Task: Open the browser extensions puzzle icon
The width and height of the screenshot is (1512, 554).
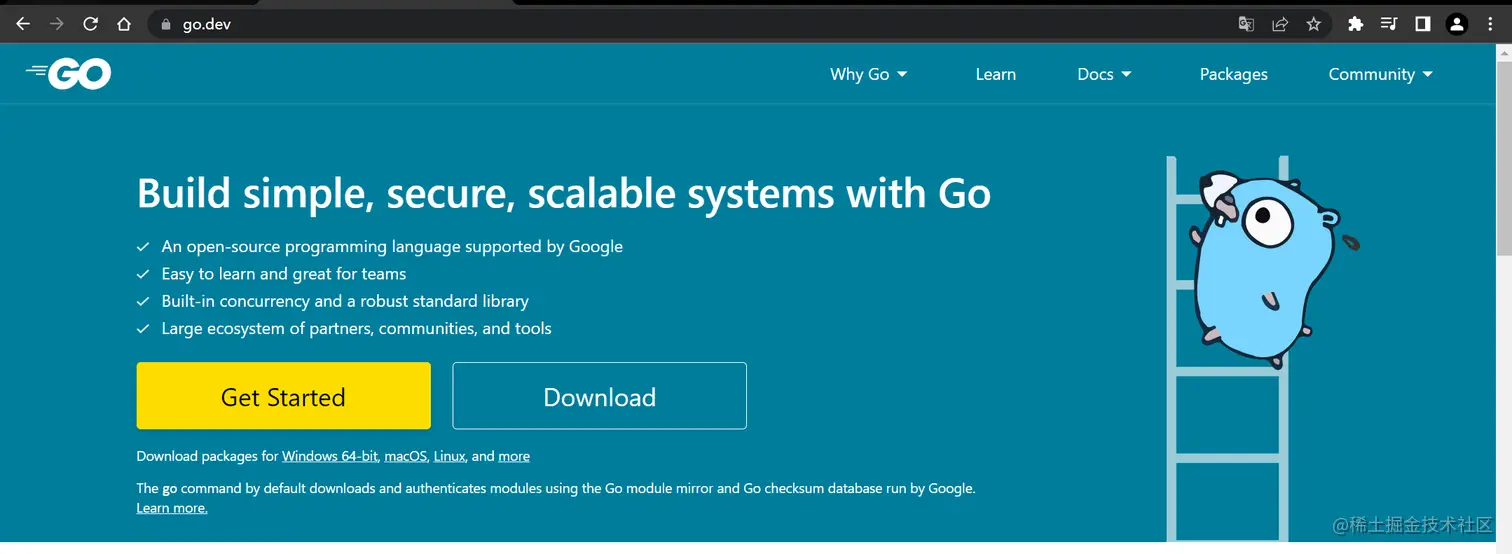Action: tap(1356, 24)
